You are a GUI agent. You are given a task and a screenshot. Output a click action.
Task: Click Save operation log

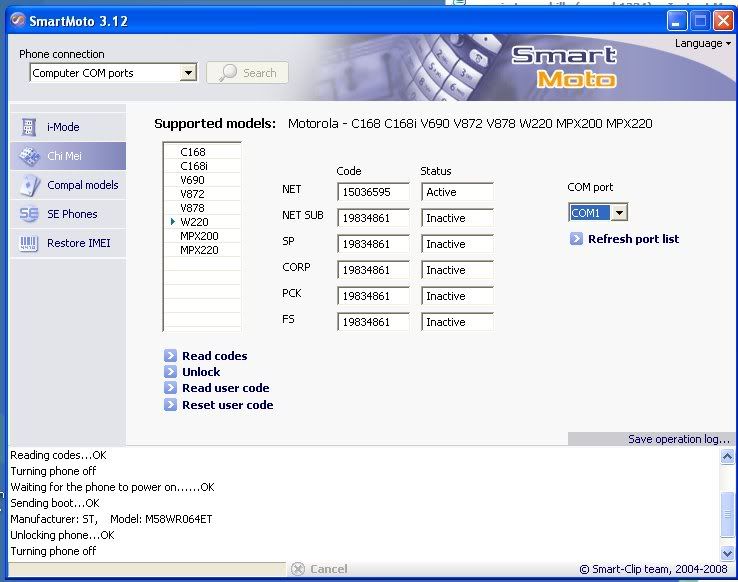679,439
